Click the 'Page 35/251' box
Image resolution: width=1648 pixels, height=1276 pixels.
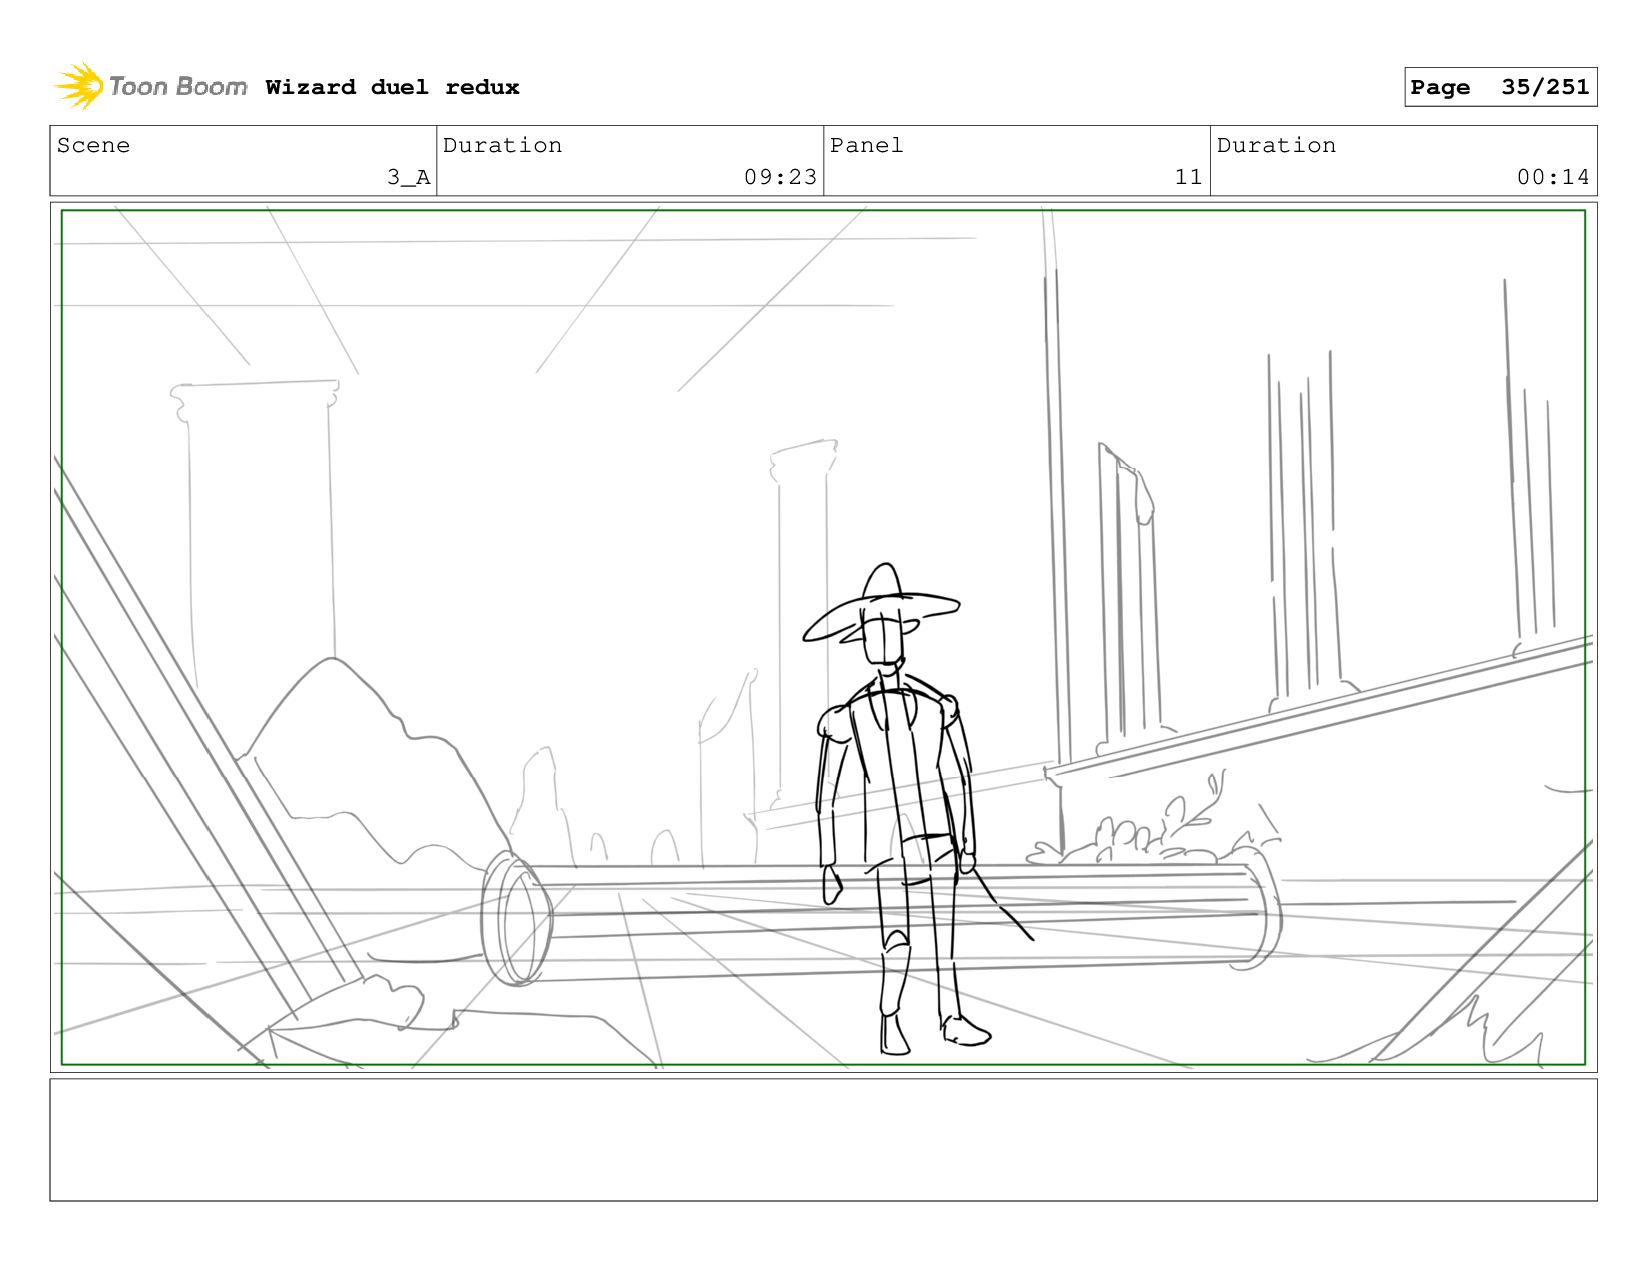1500,87
